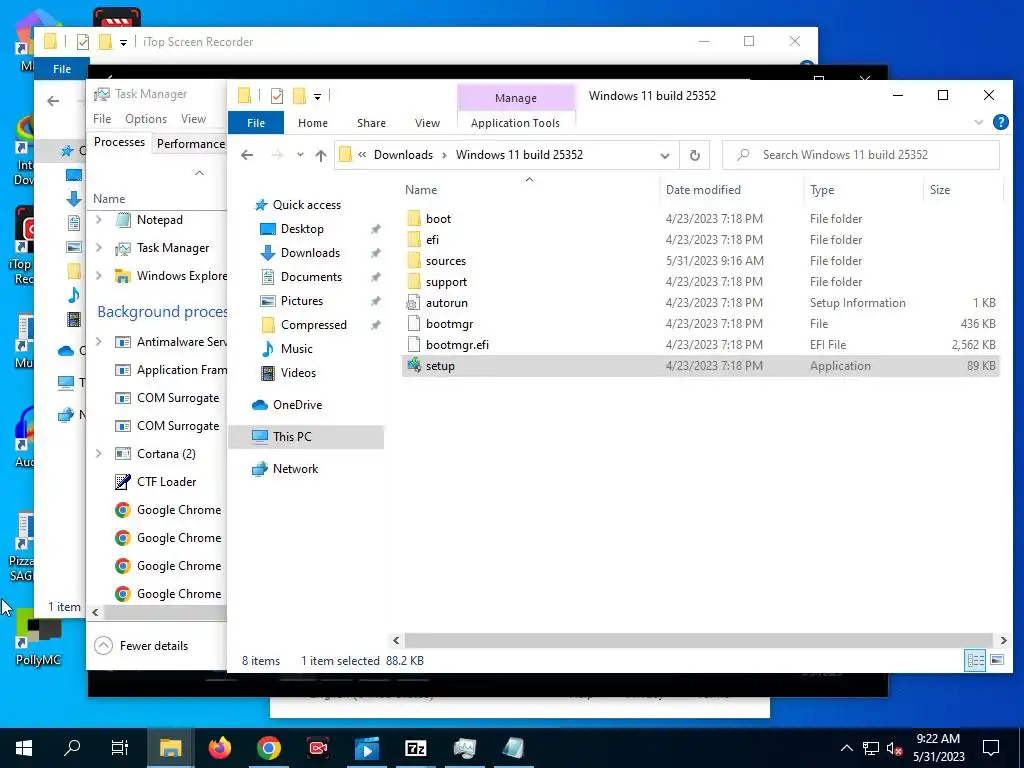Open Task Manager's File menu
Image resolution: width=1024 pixels, height=768 pixels.
[102, 119]
